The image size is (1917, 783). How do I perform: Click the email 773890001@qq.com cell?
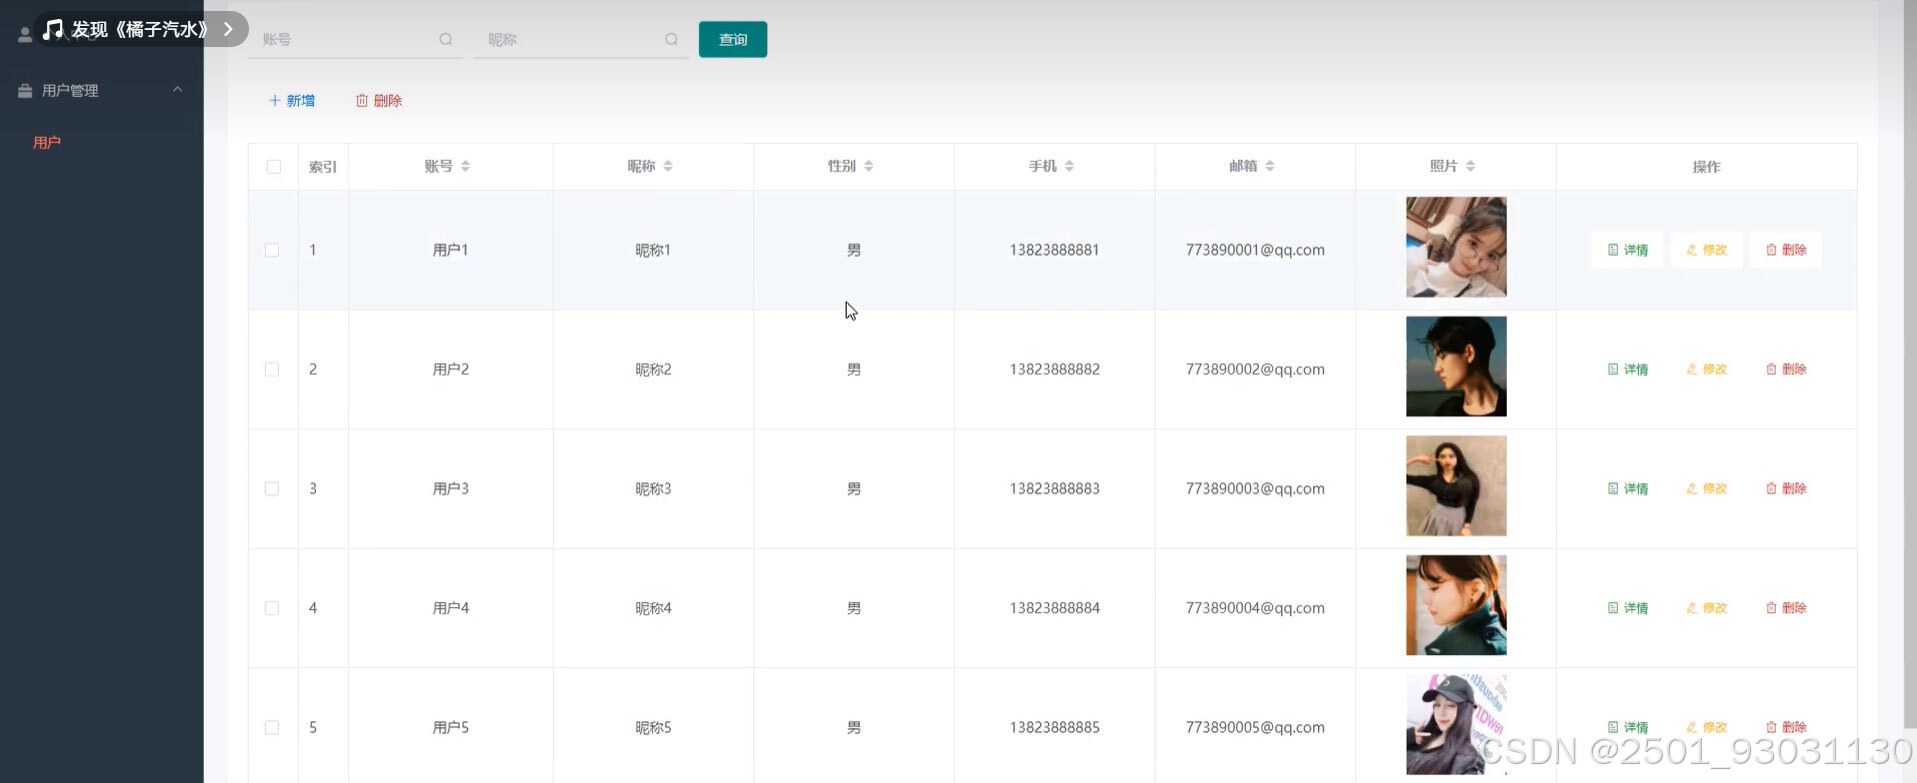point(1255,250)
